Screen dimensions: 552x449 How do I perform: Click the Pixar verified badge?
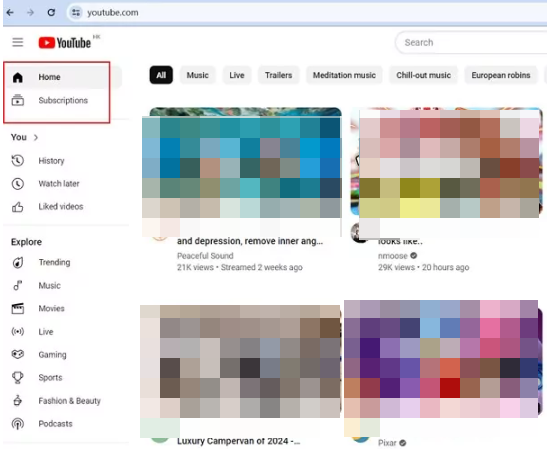[403, 443]
